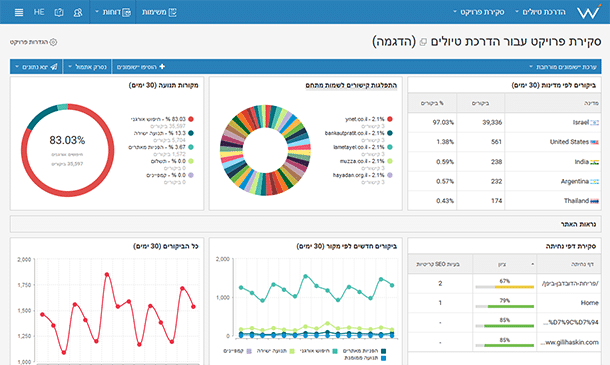Open the users icon in top bar
This screenshot has height=365, width=610.
[78, 12]
